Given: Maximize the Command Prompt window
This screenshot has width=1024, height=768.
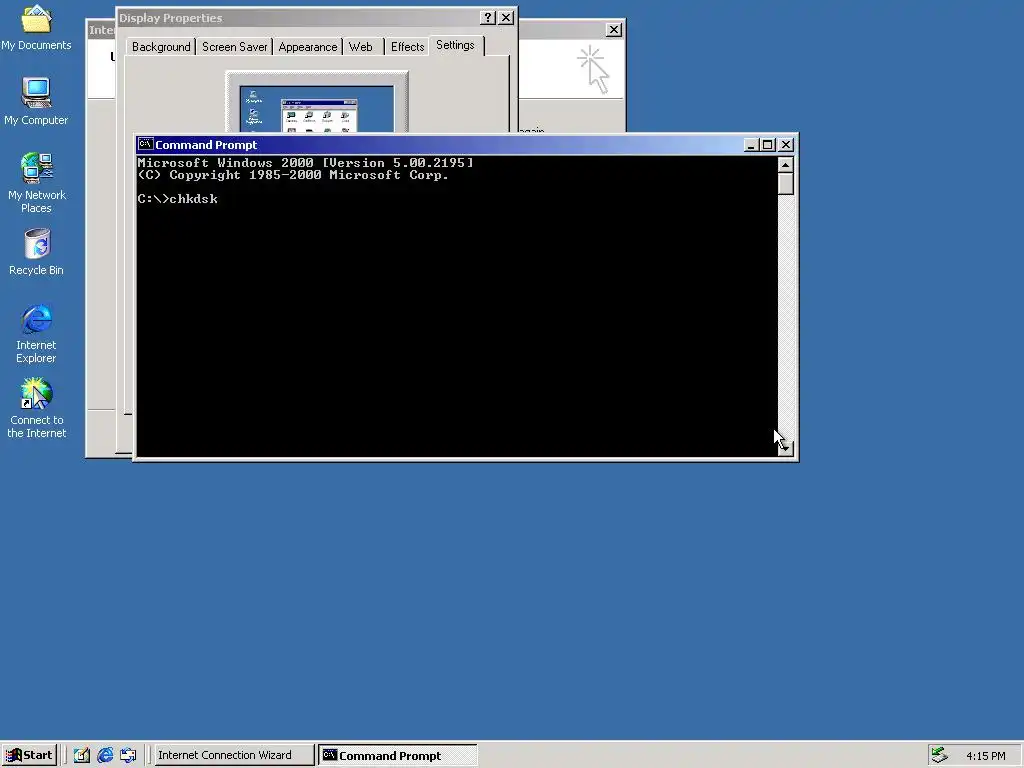Looking at the screenshot, I should [768, 145].
